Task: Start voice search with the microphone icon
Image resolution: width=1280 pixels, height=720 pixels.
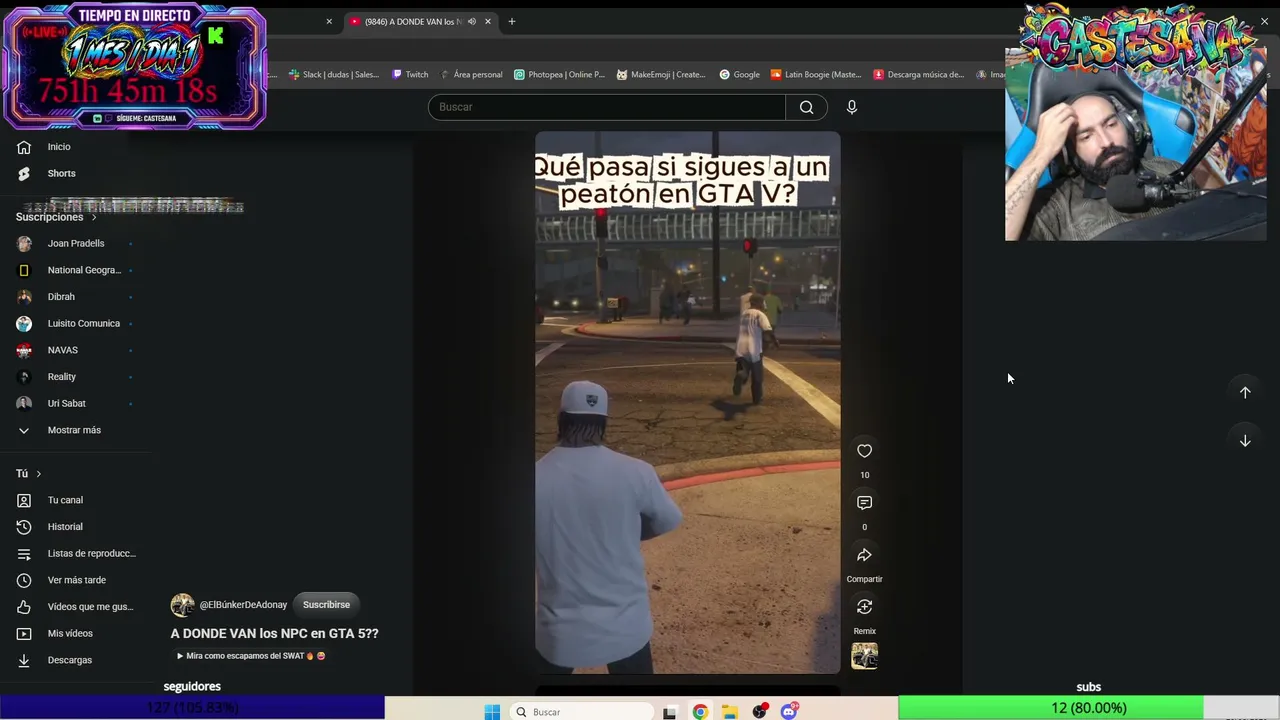Action: pos(852,107)
